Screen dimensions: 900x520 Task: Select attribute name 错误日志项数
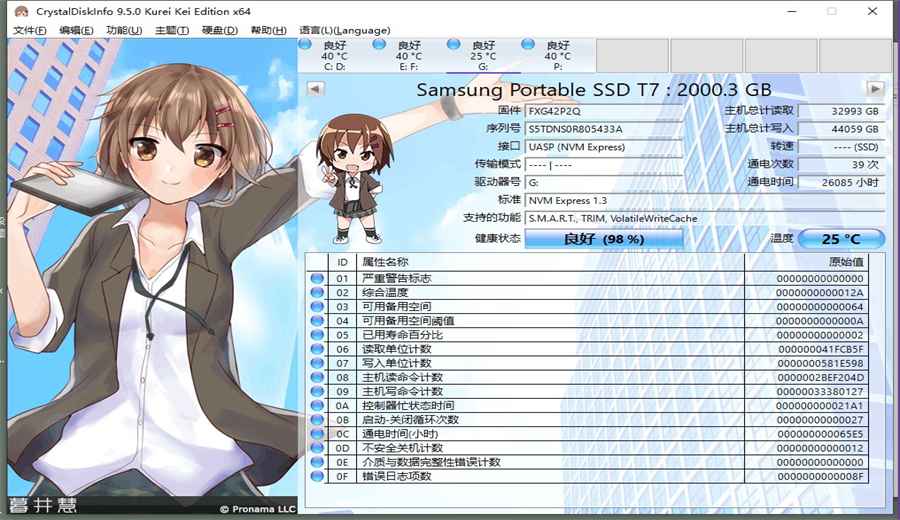click(x=397, y=476)
